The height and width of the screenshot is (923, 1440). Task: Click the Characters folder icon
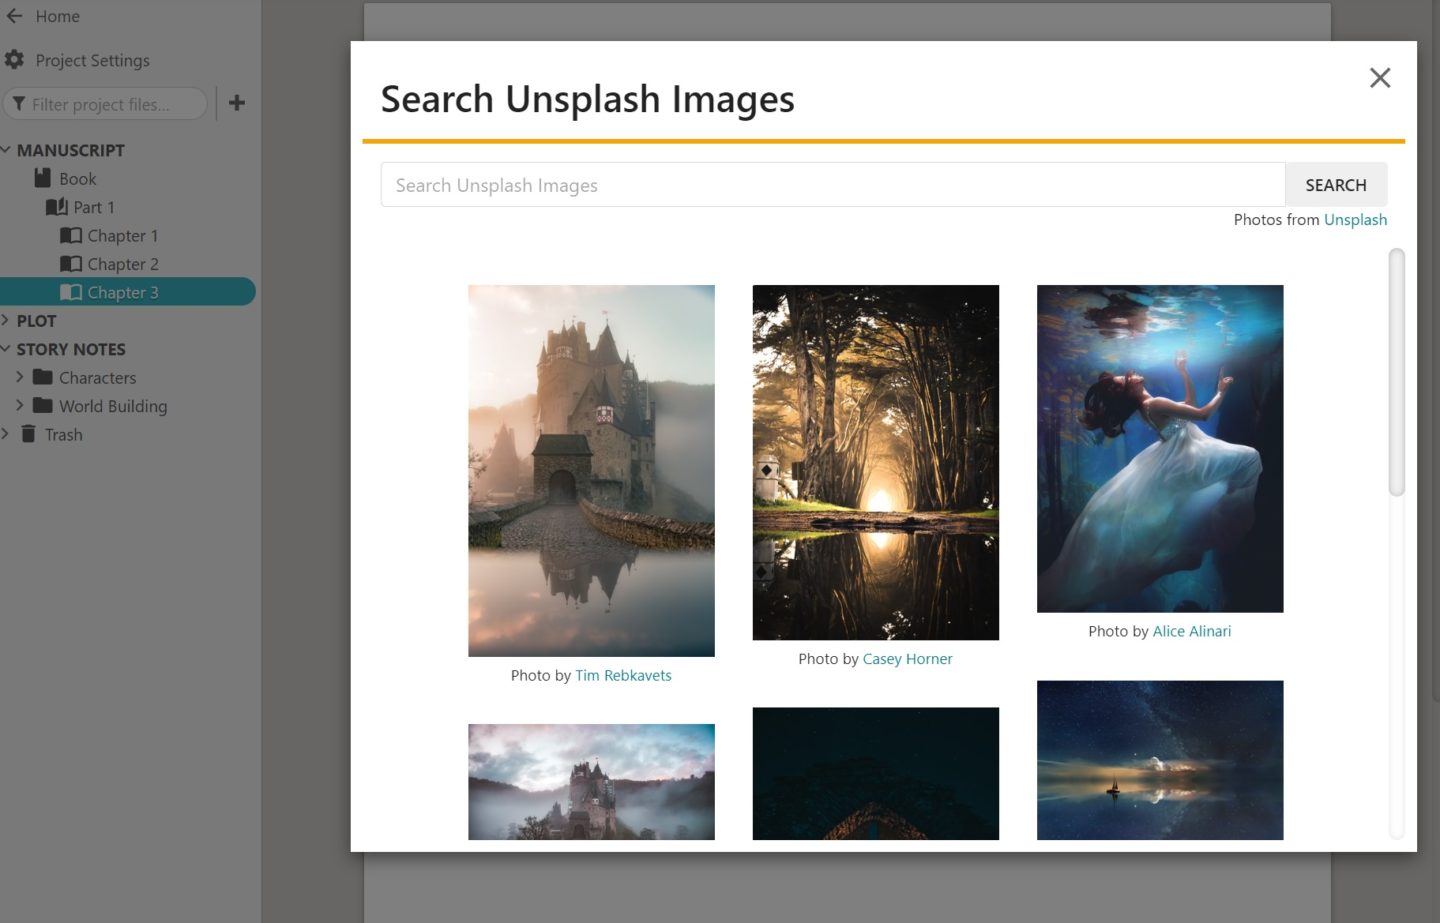pos(42,377)
